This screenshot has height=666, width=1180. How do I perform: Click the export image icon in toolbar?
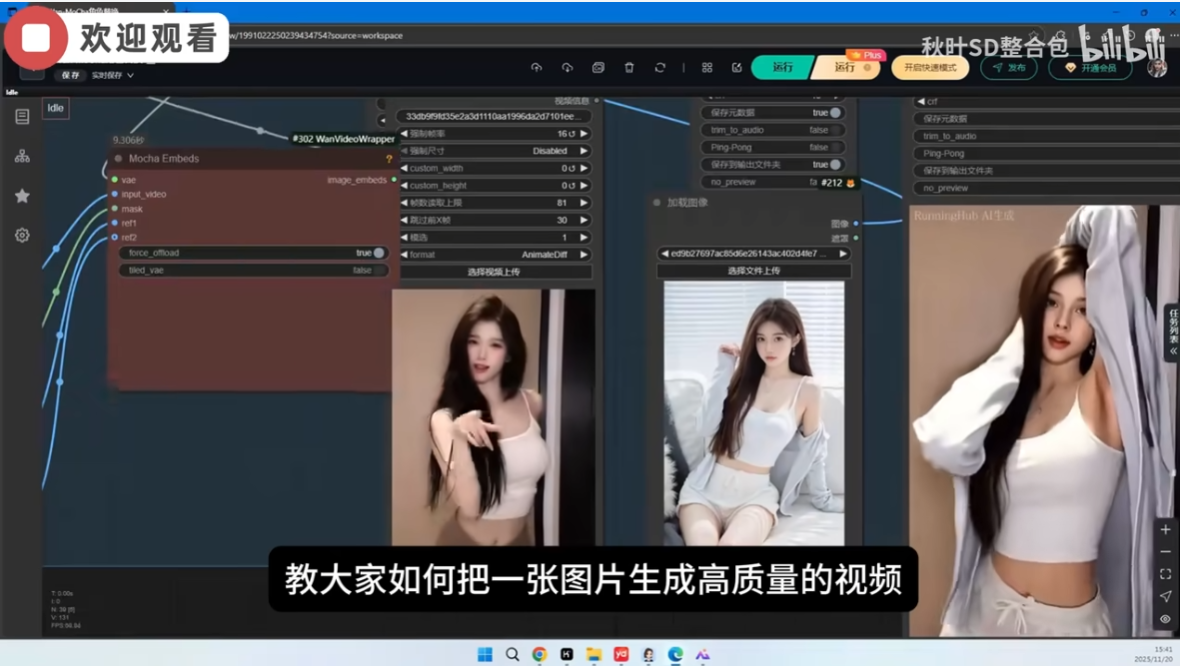click(x=598, y=65)
